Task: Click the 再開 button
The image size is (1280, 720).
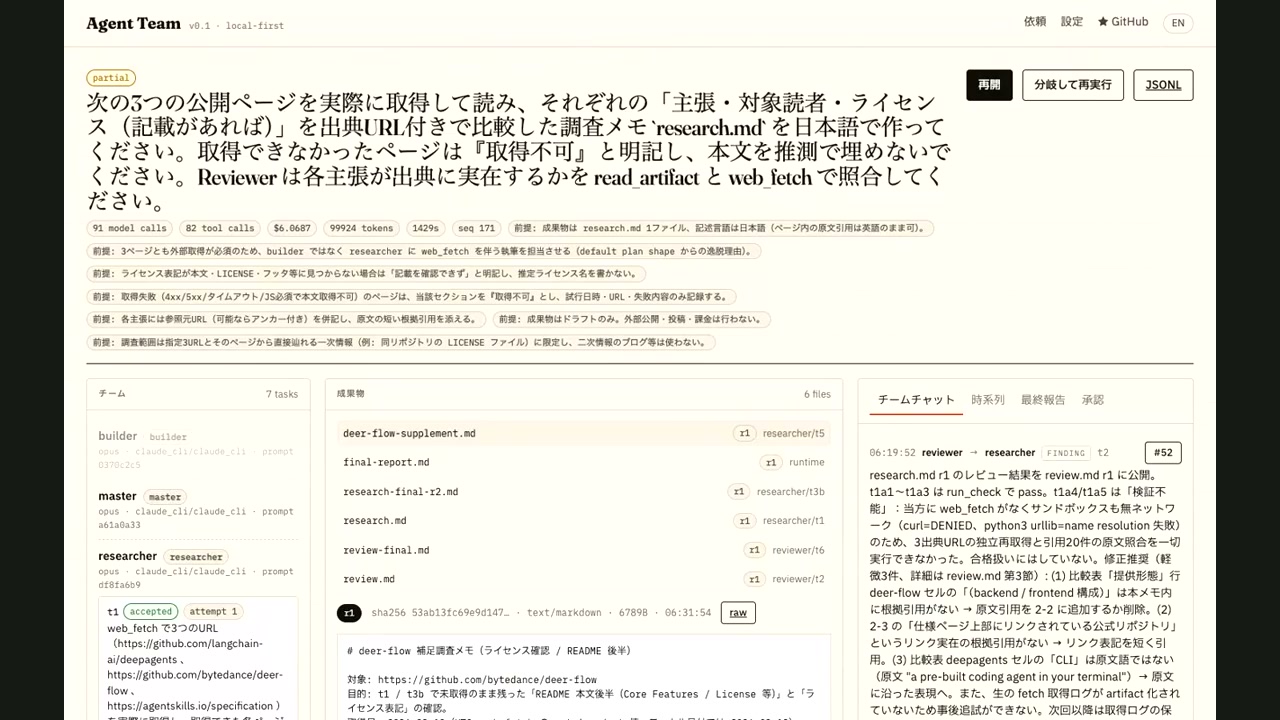Action: click(x=989, y=85)
